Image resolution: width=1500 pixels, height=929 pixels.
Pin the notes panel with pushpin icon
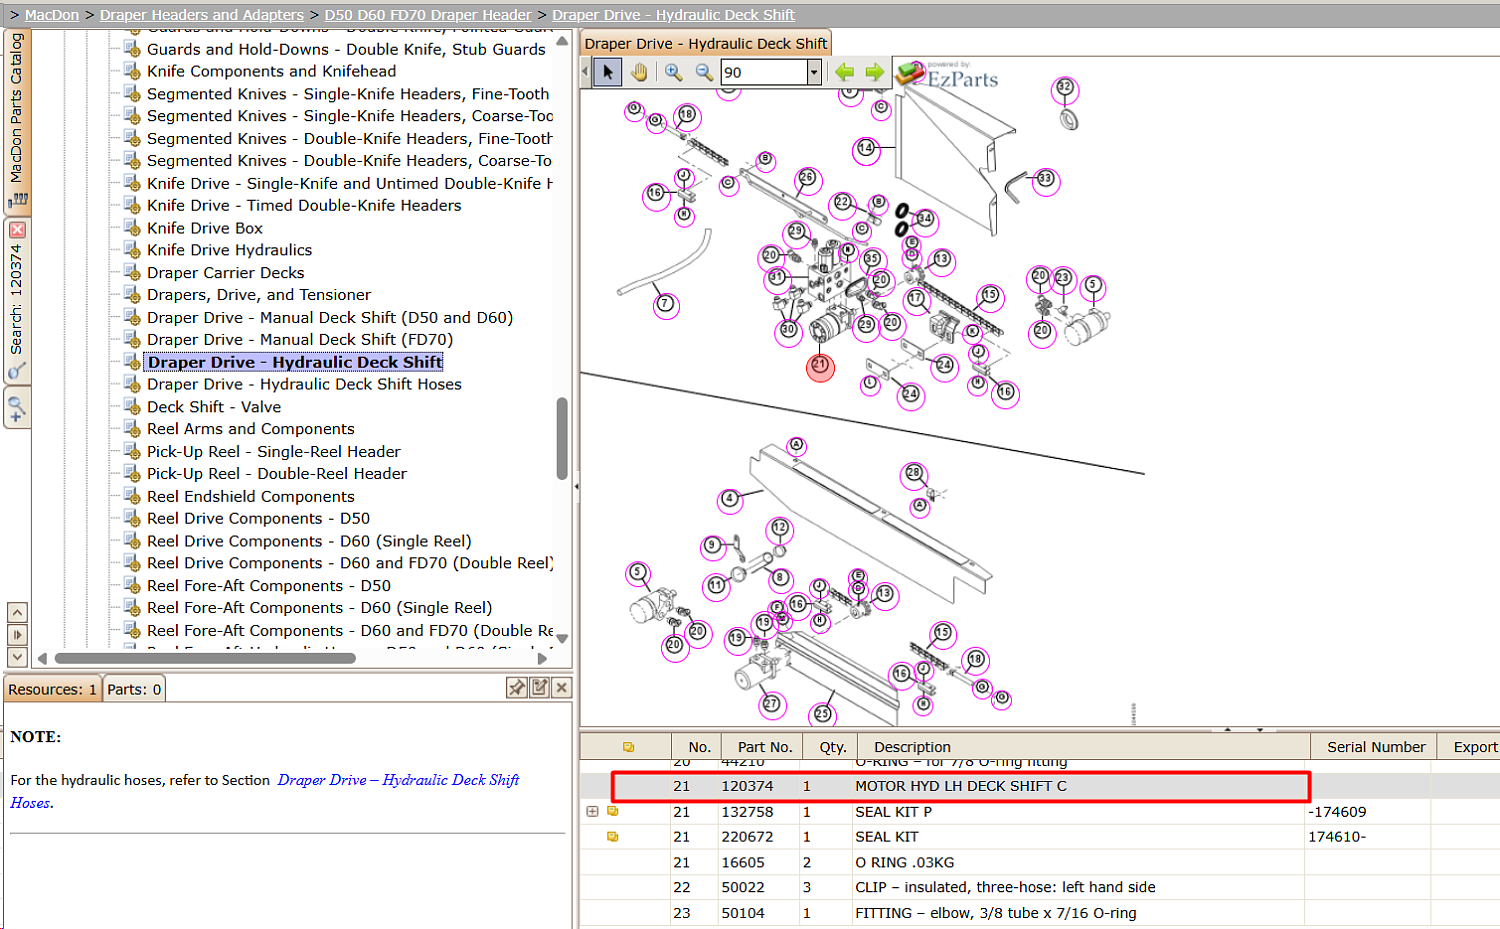coord(517,688)
